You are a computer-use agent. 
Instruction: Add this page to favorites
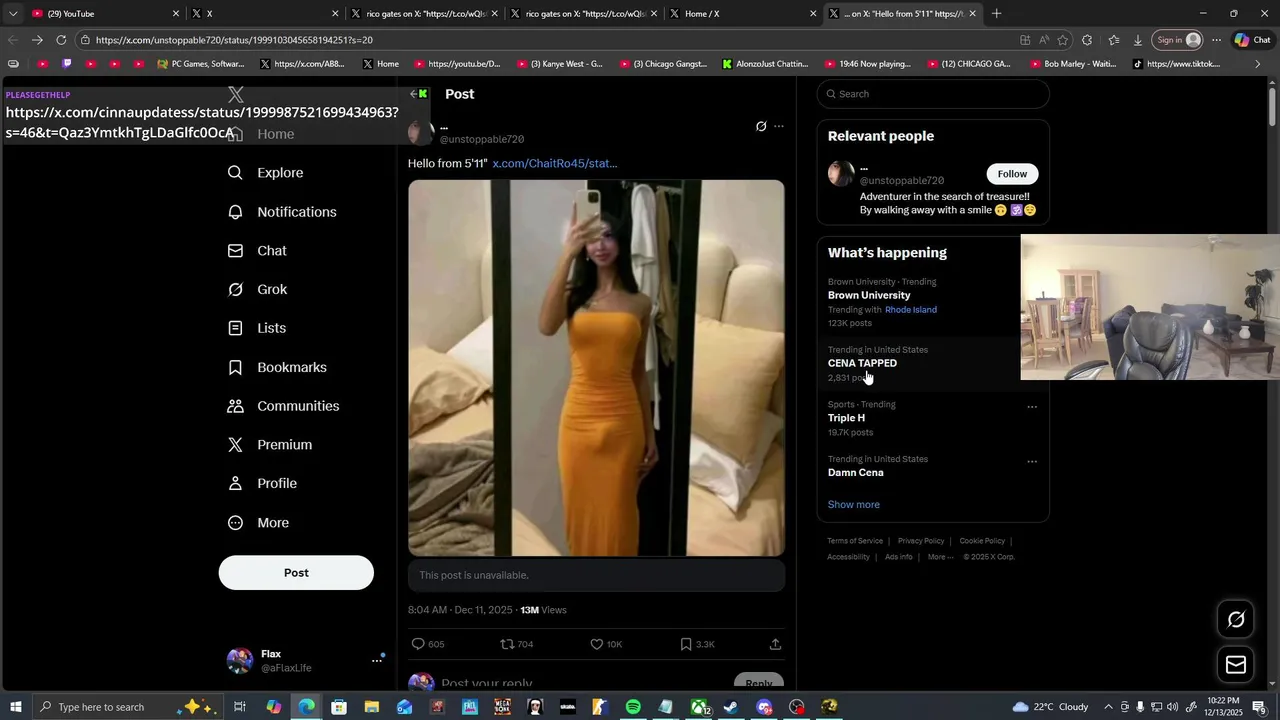point(1063,40)
